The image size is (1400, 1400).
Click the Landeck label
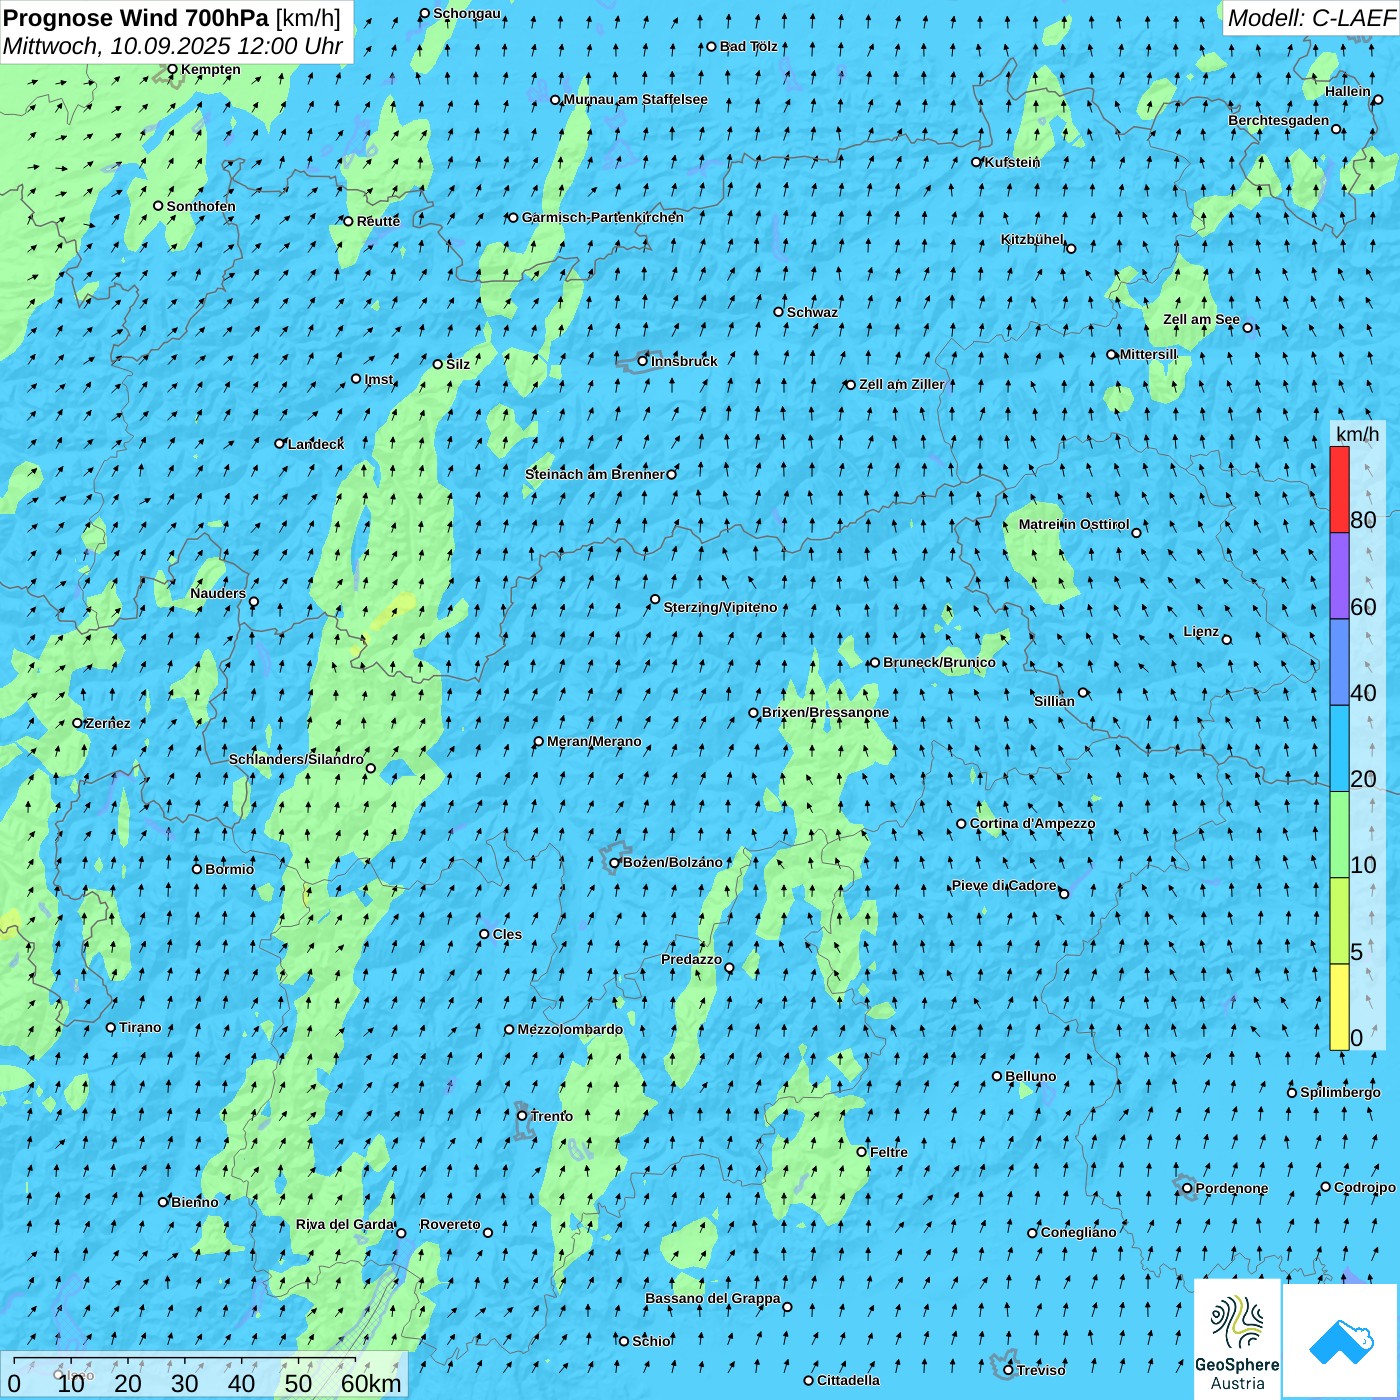[316, 444]
